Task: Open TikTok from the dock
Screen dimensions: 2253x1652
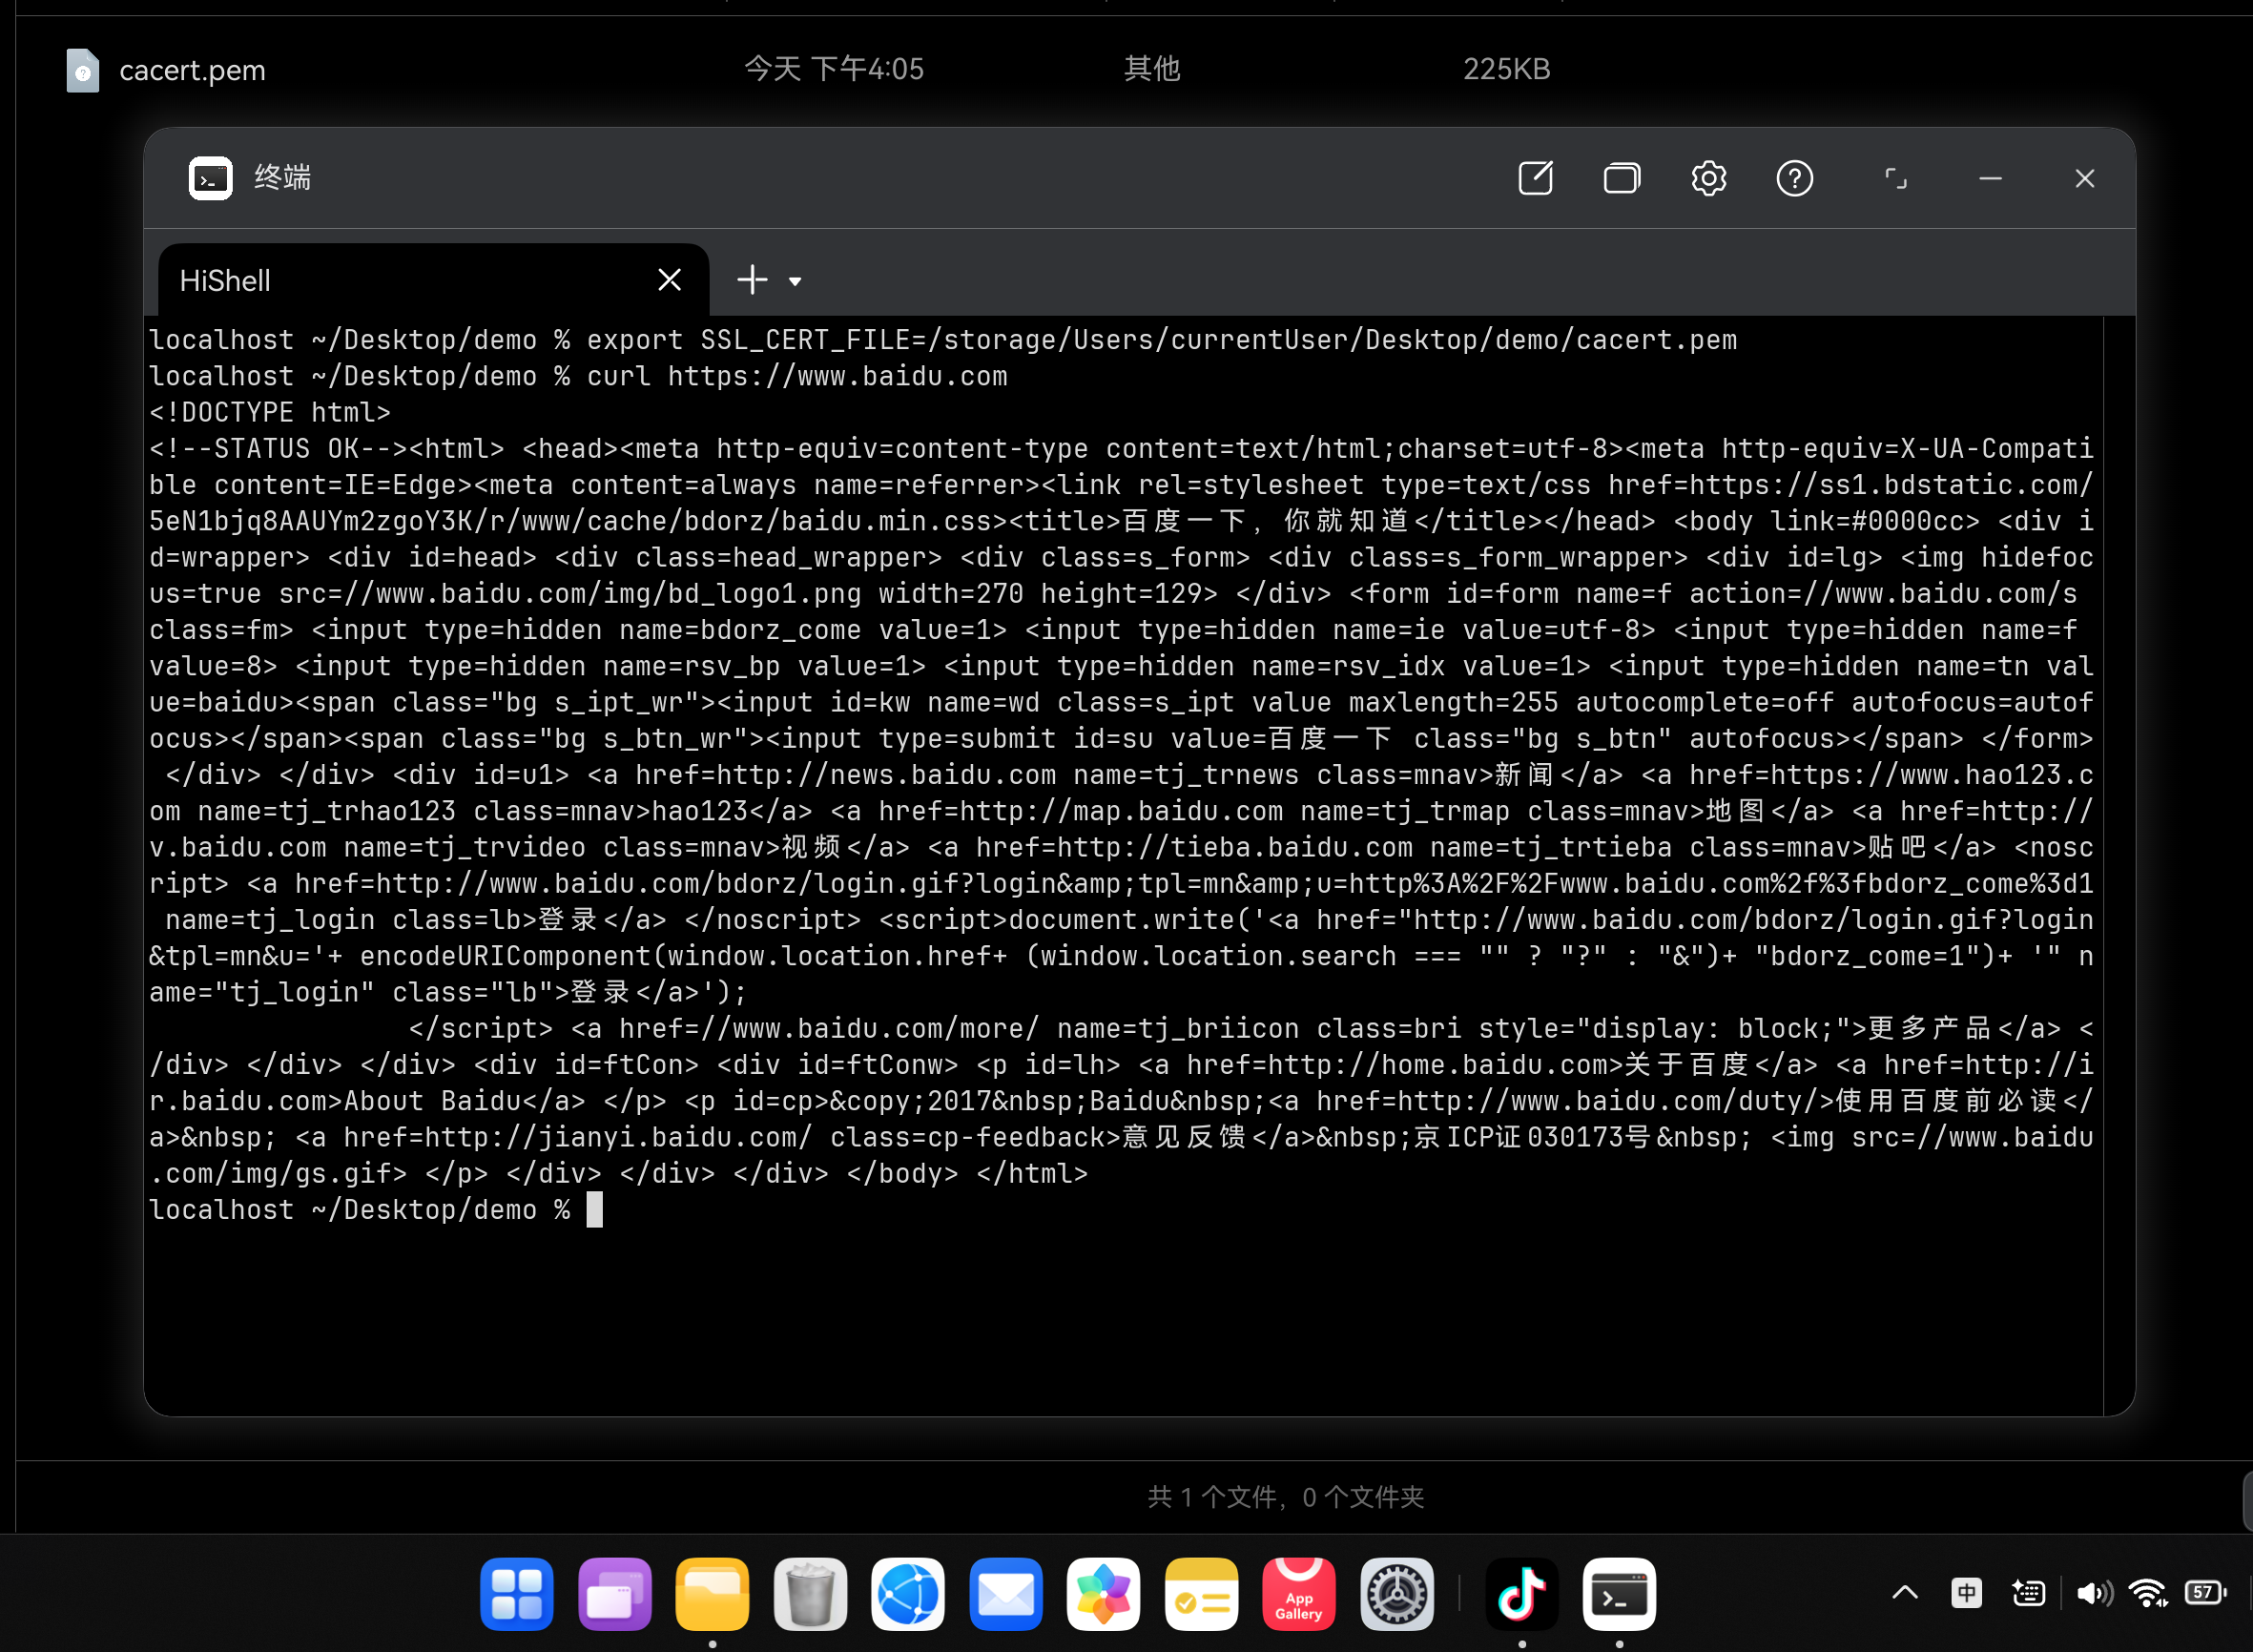Action: point(1521,1594)
